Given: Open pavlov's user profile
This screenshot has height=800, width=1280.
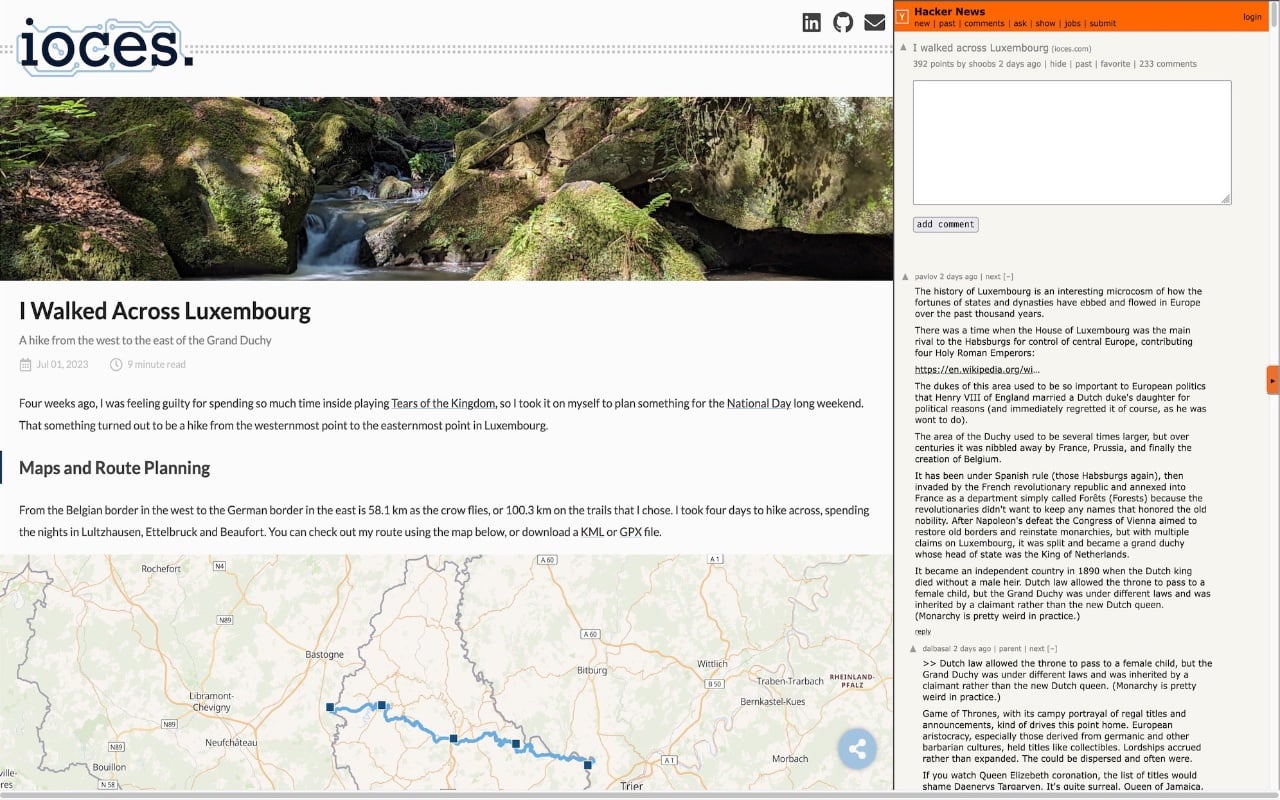Looking at the screenshot, I should tap(926, 277).
